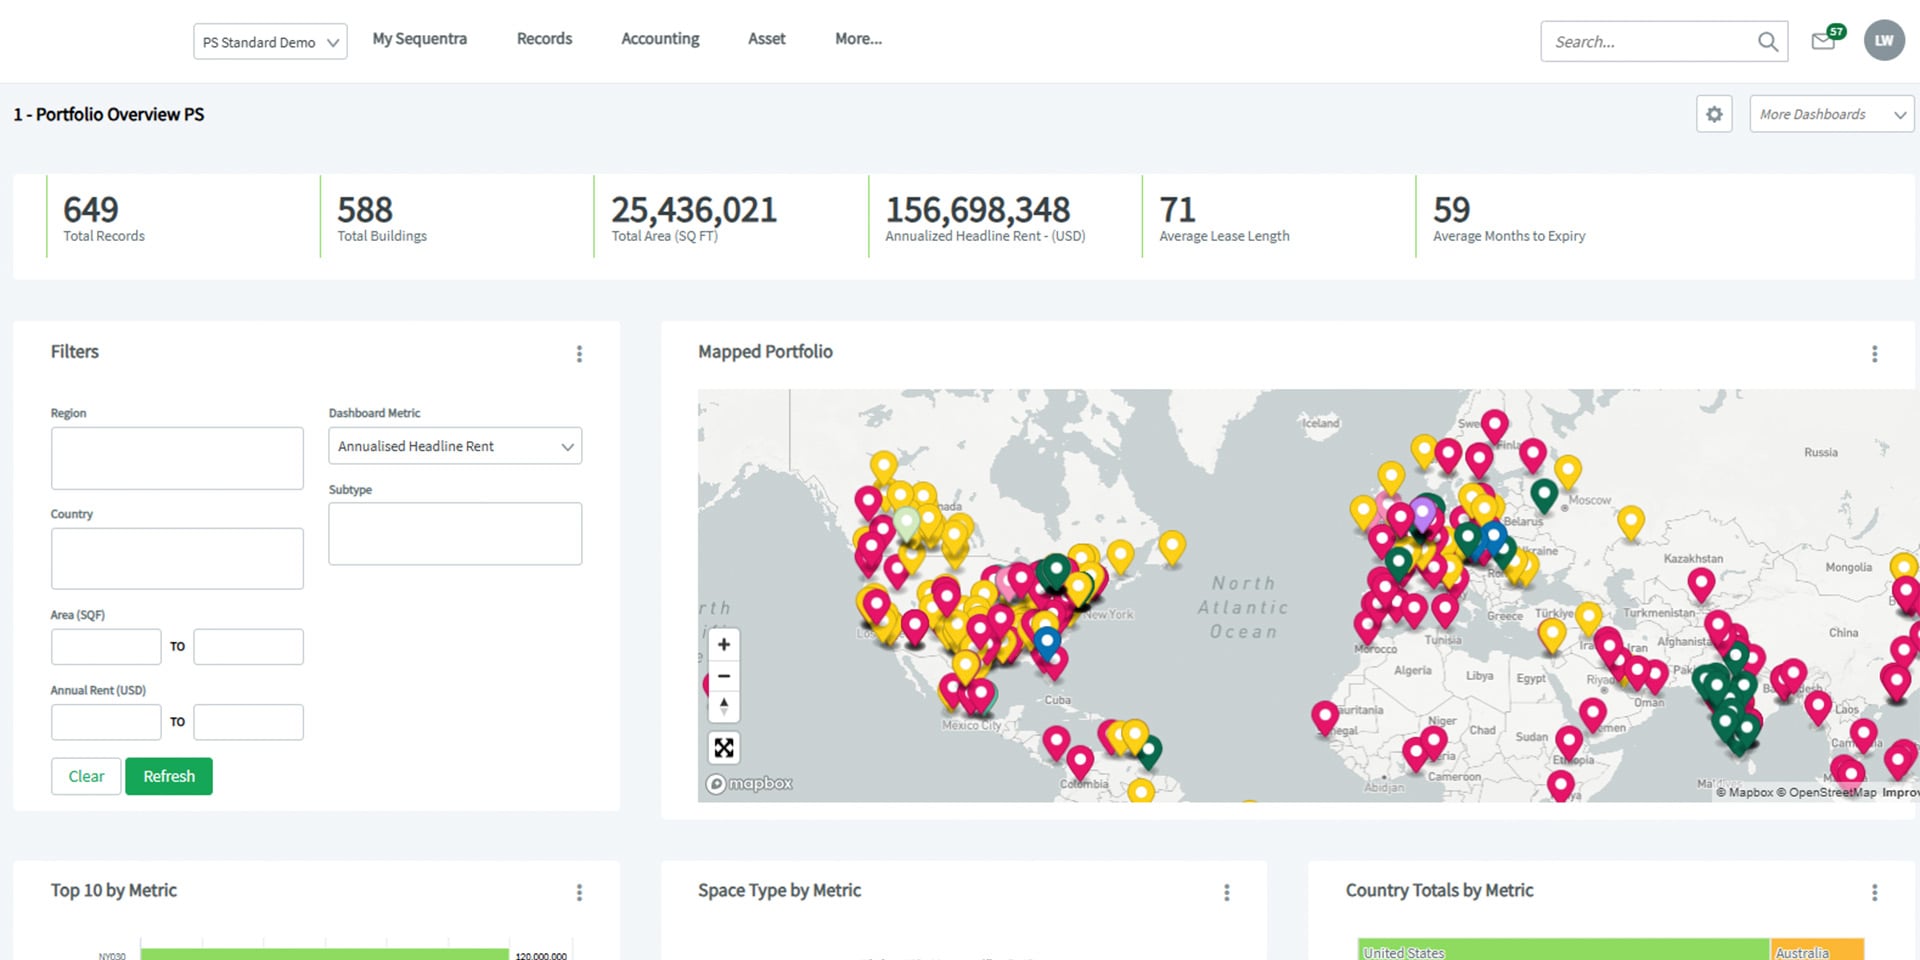Open the PS Standard Demo dropdown
This screenshot has width=1920, height=960.
[270, 42]
